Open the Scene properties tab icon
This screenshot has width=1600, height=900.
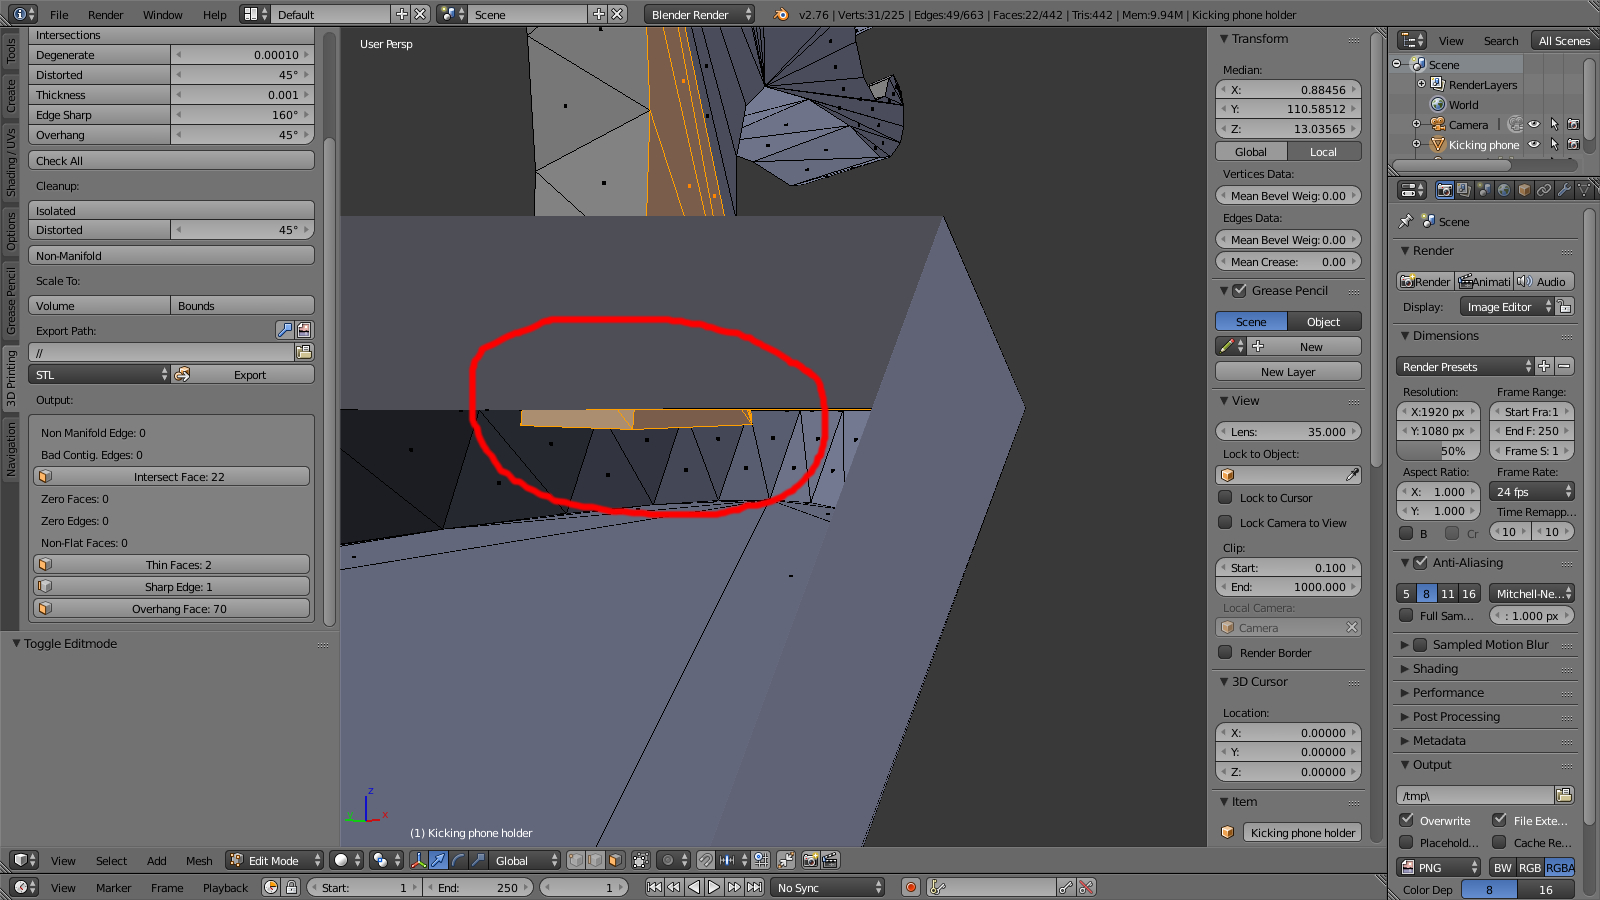[1484, 190]
